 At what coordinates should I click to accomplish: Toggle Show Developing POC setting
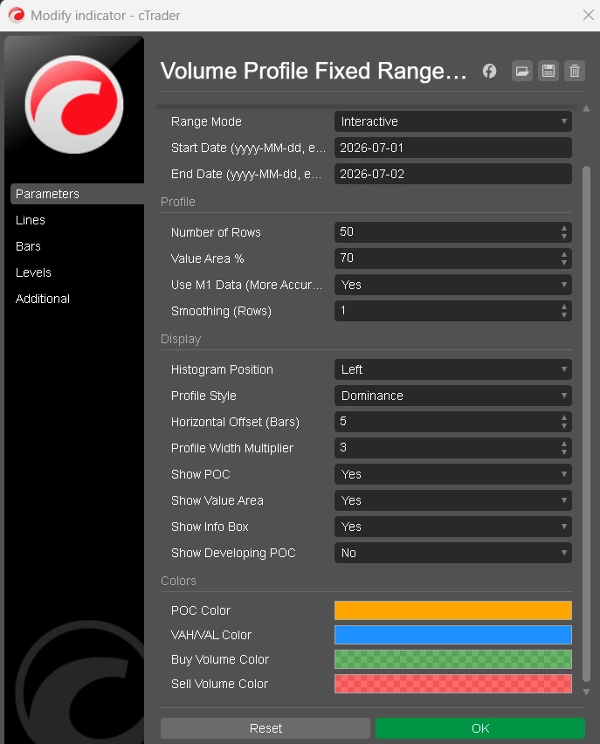coord(453,552)
